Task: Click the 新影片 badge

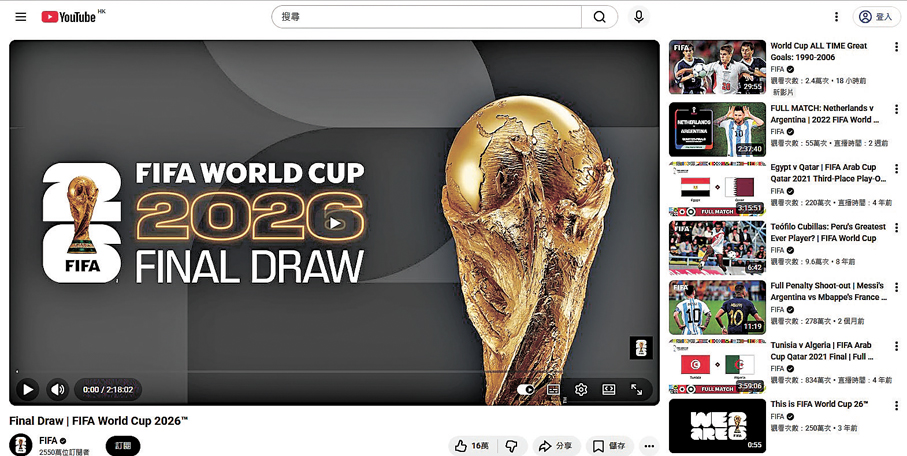Action: [783, 92]
